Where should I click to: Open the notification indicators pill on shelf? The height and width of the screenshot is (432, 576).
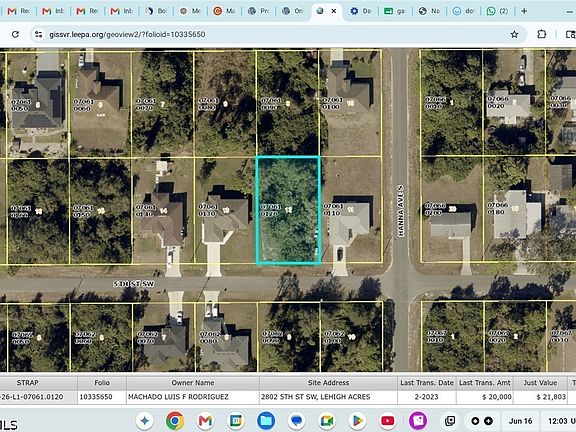click(482, 421)
